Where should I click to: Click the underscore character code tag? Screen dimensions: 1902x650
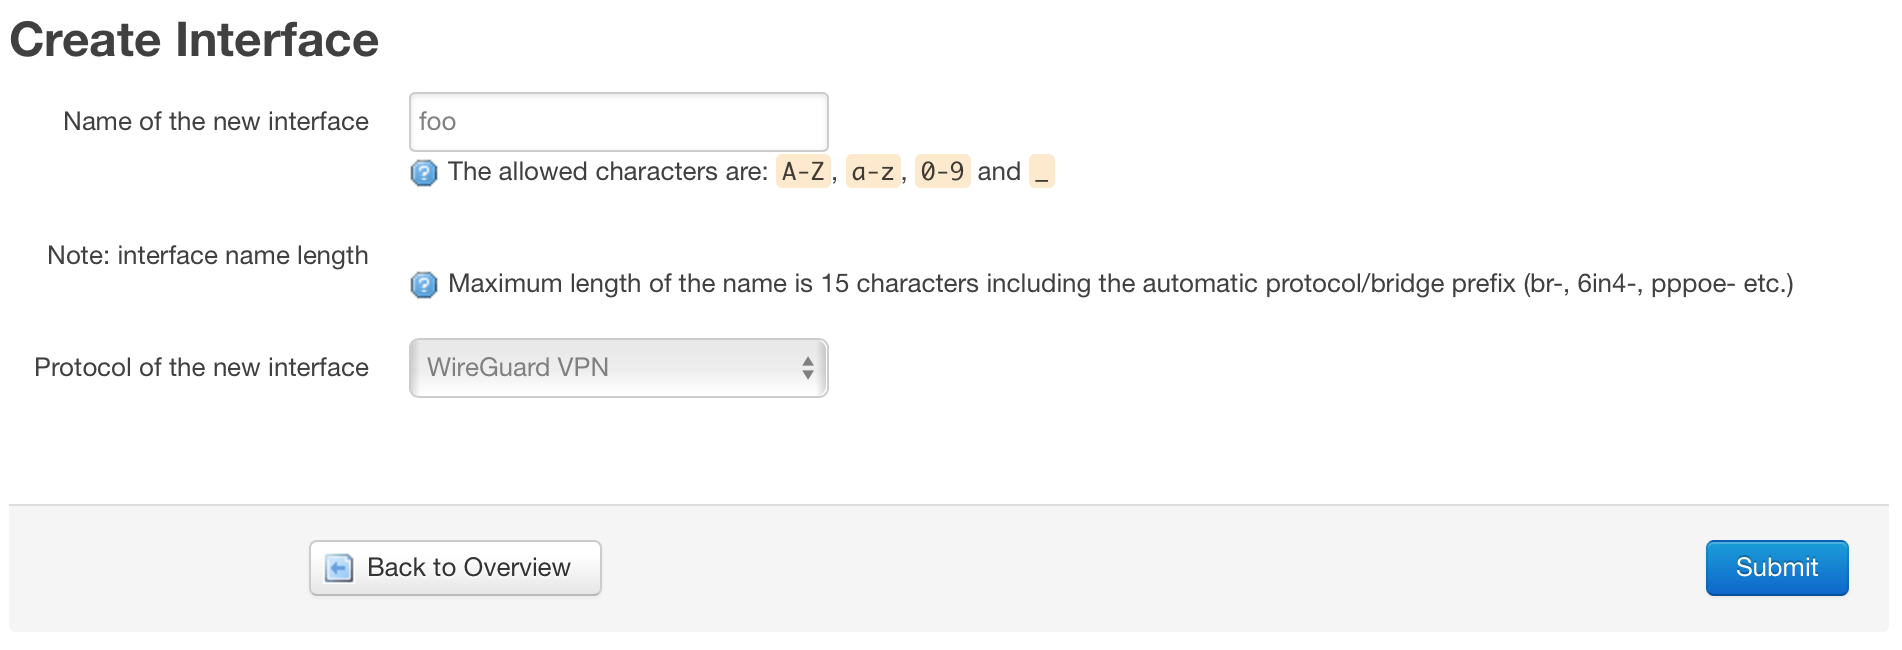(1042, 172)
